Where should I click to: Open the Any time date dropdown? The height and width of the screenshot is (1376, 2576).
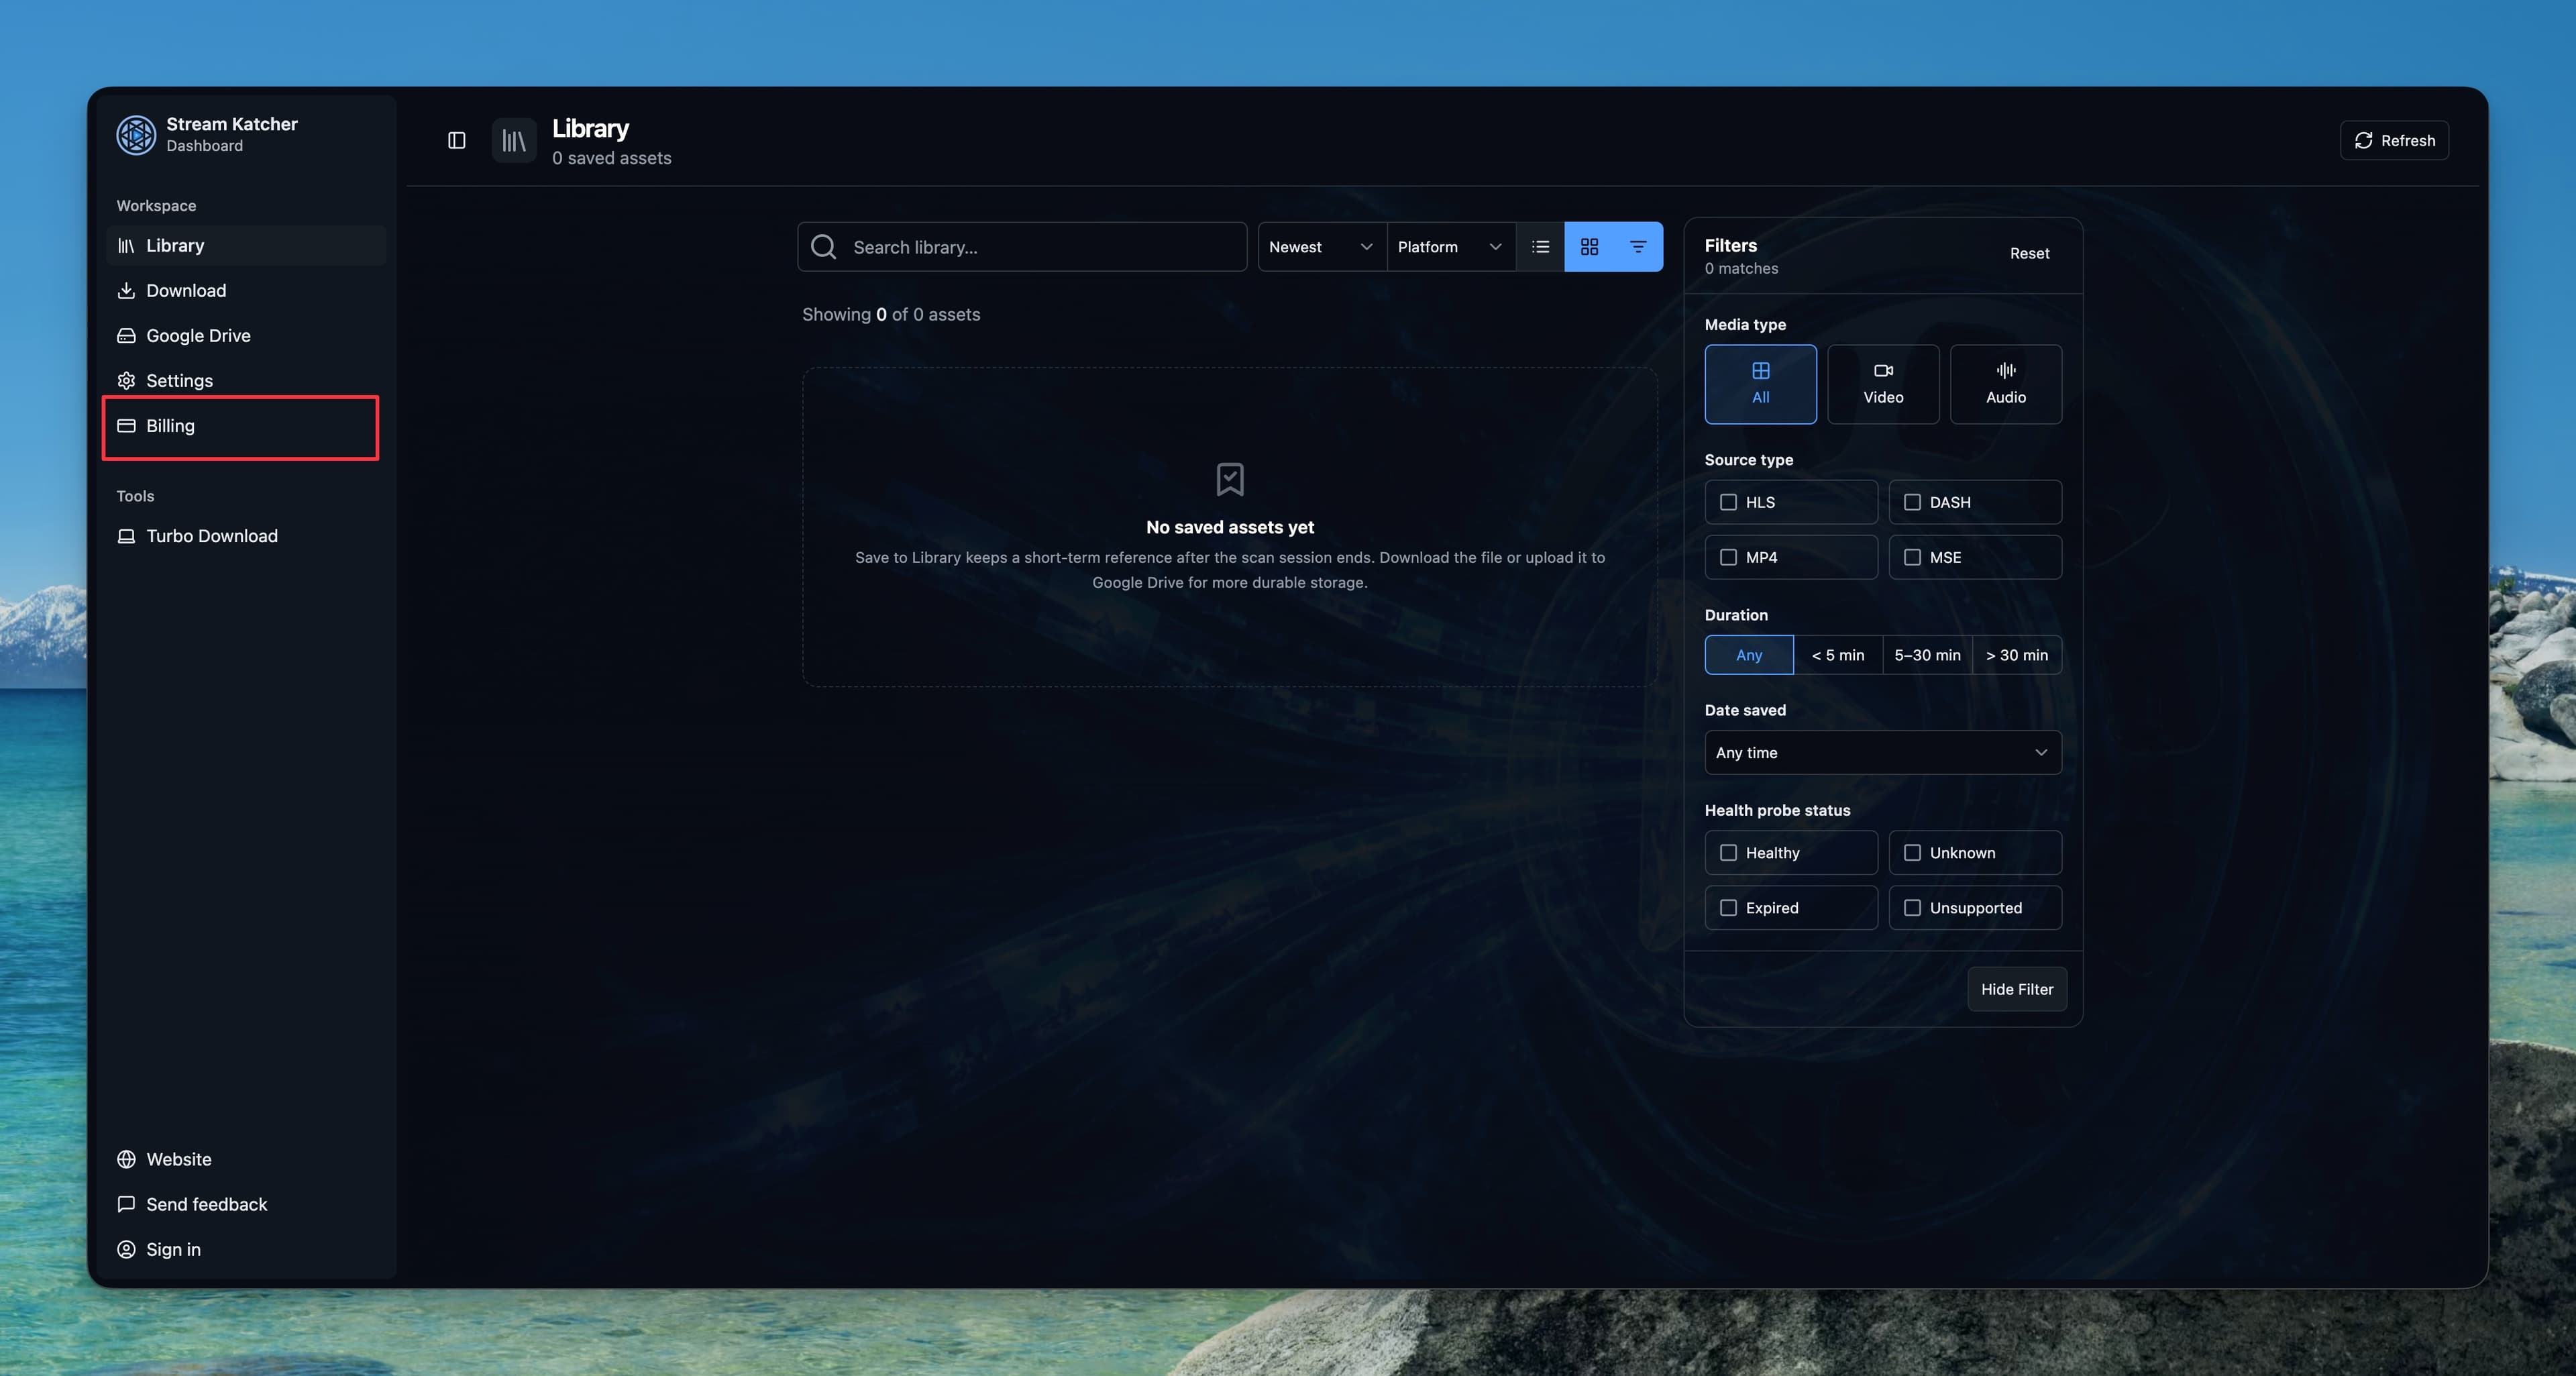(x=1883, y=752)
